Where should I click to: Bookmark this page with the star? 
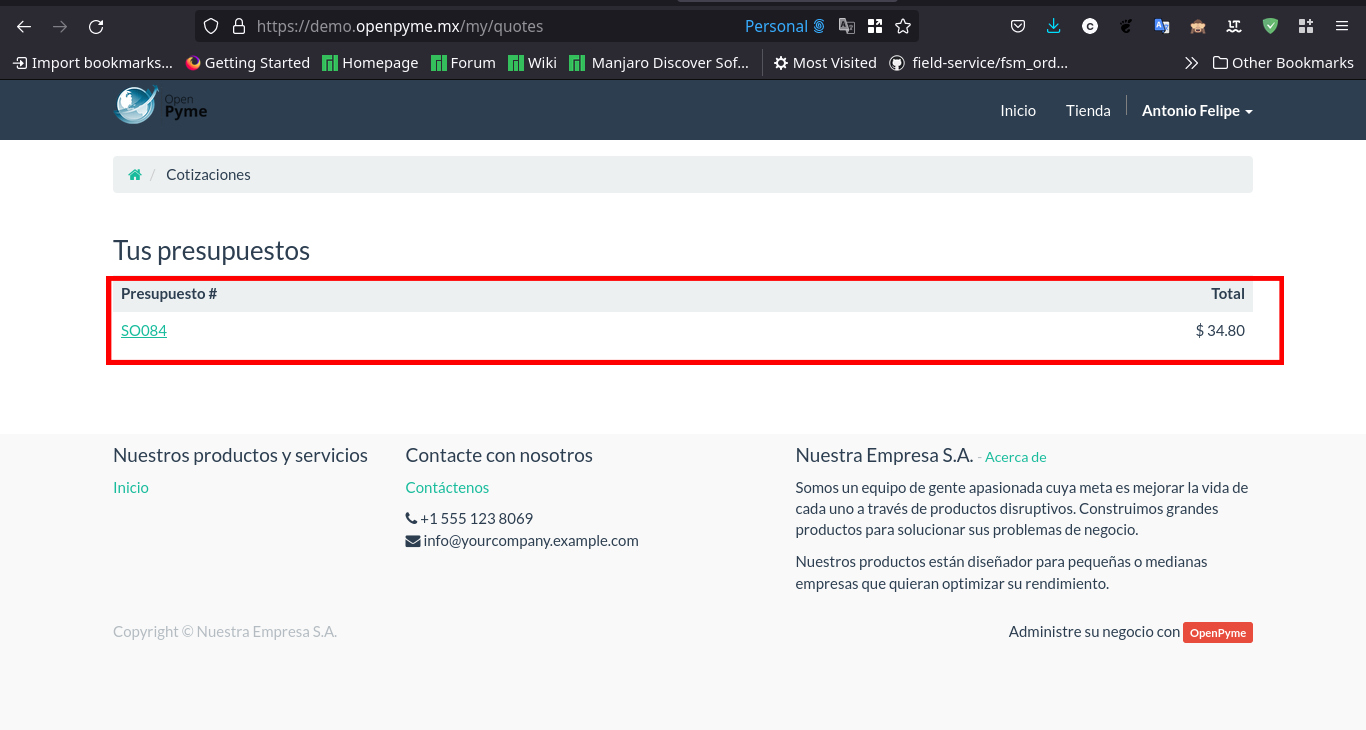(x=903, y=27)
